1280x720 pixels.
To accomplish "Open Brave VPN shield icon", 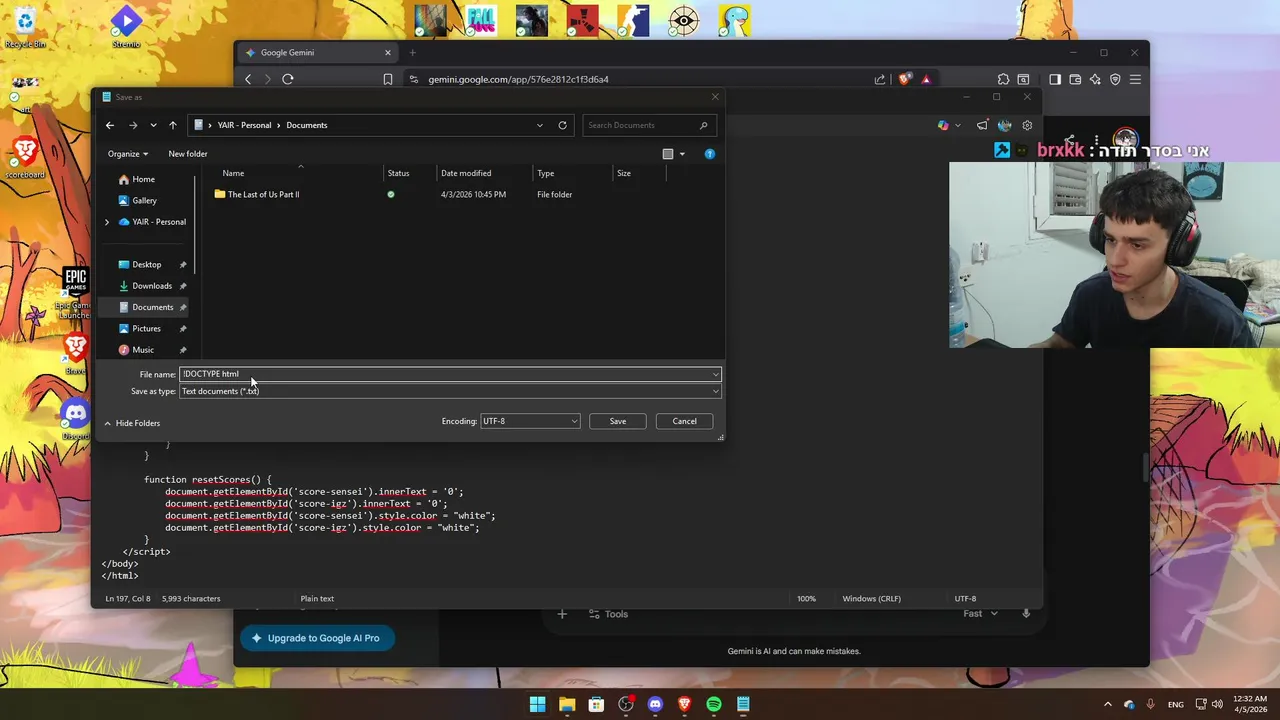I will point(1115,79).
